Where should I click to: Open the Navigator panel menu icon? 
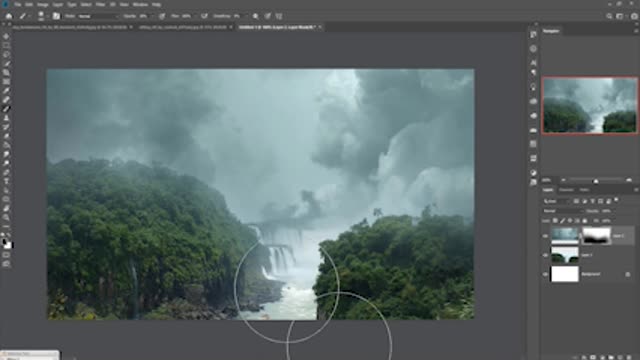point(636,31)
